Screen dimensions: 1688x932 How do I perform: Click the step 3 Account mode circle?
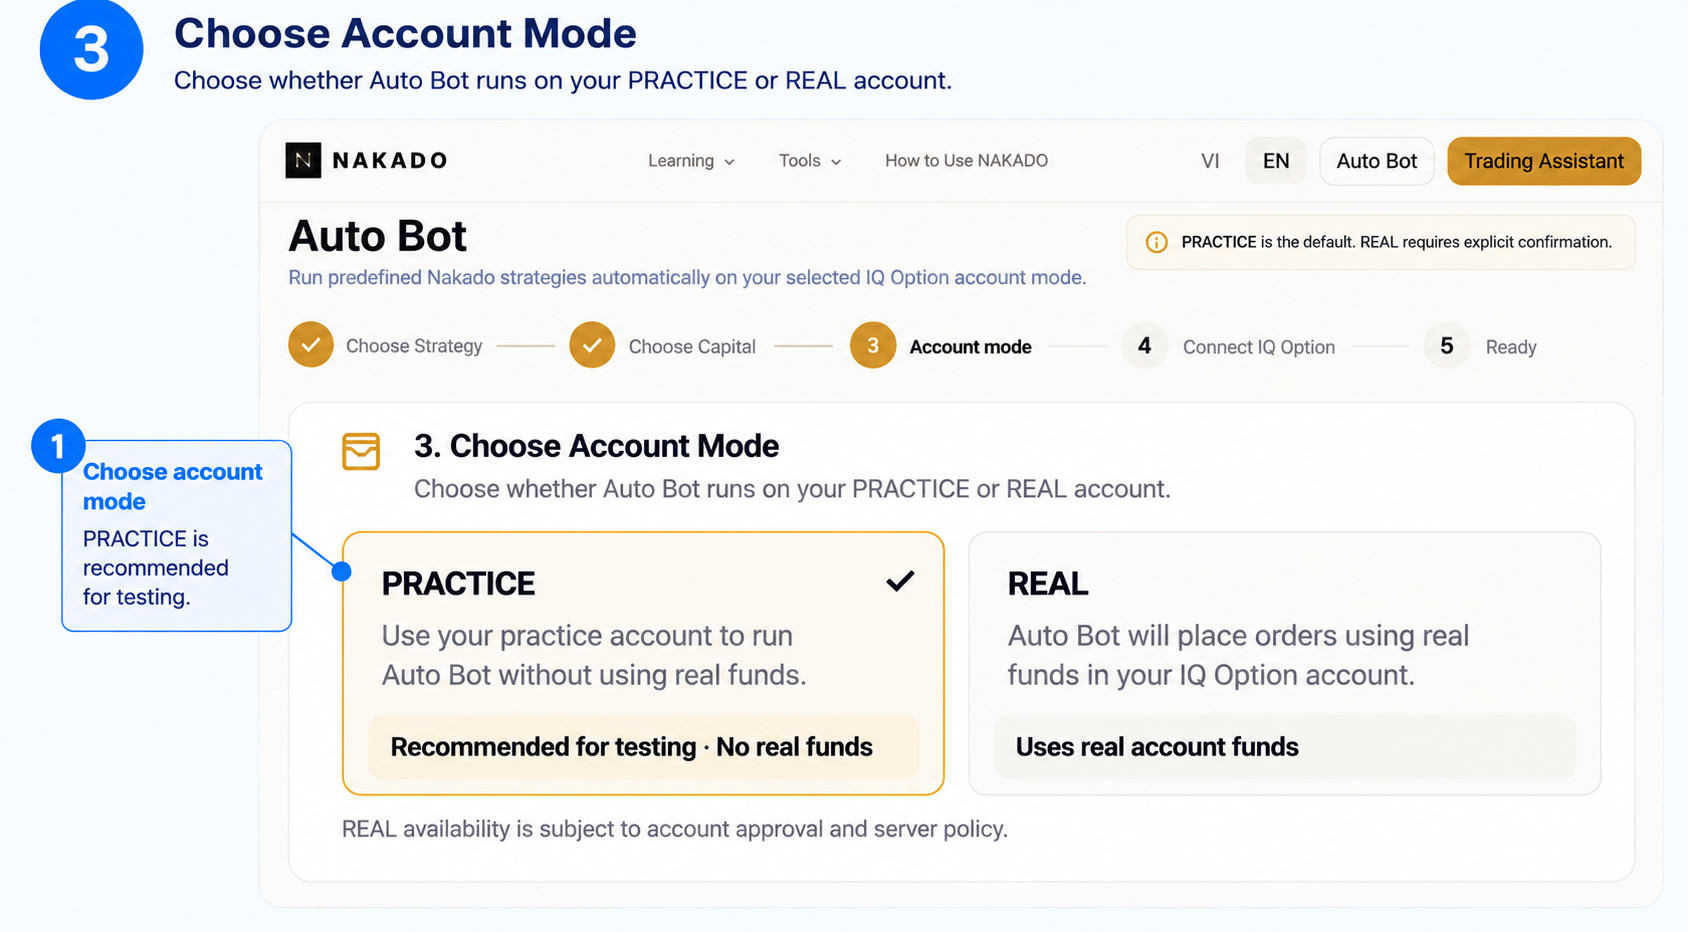pos(873,345)
